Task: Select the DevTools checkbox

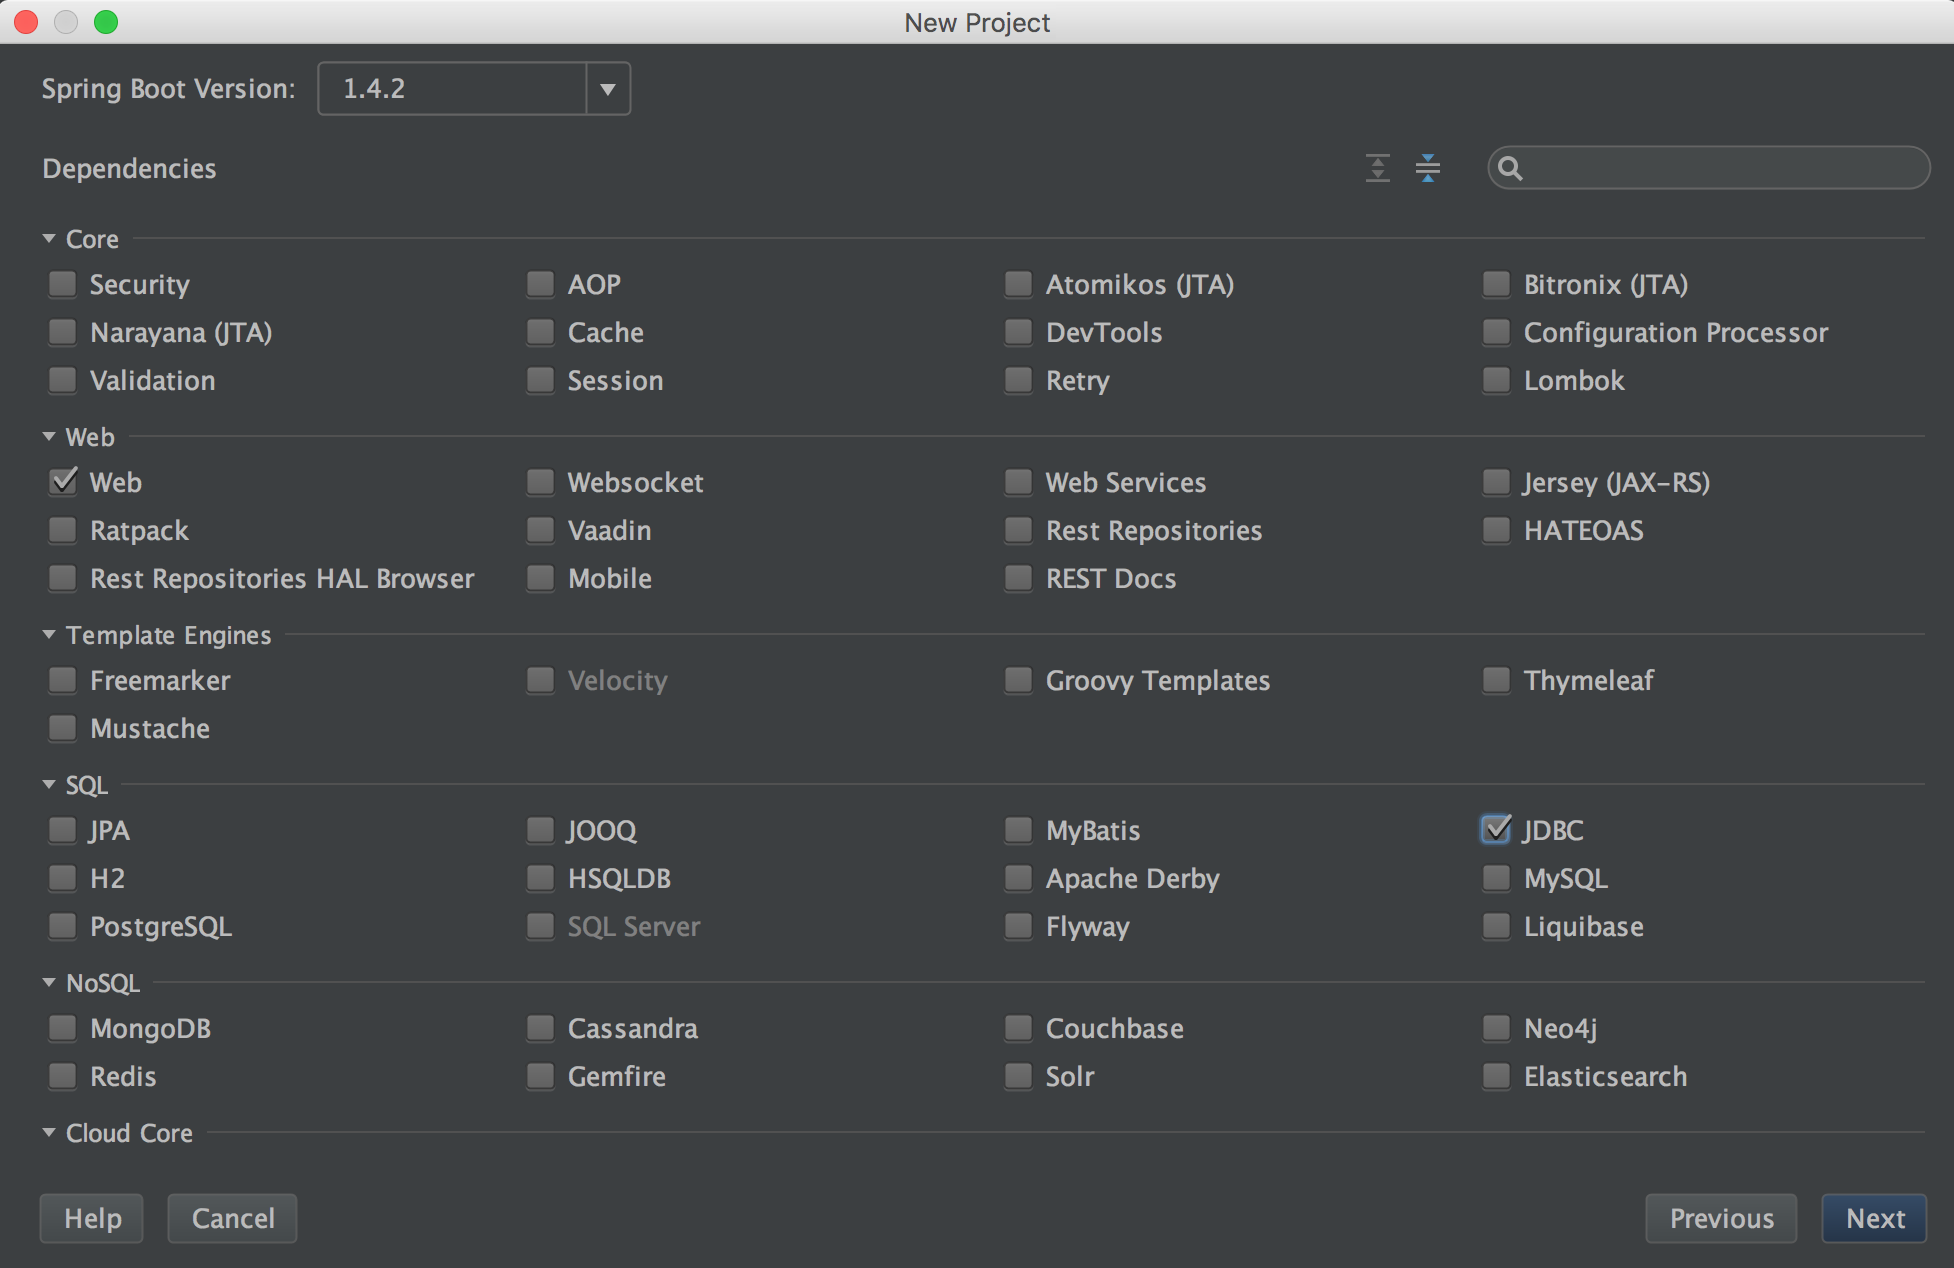Action: (x=1018, y=332)
